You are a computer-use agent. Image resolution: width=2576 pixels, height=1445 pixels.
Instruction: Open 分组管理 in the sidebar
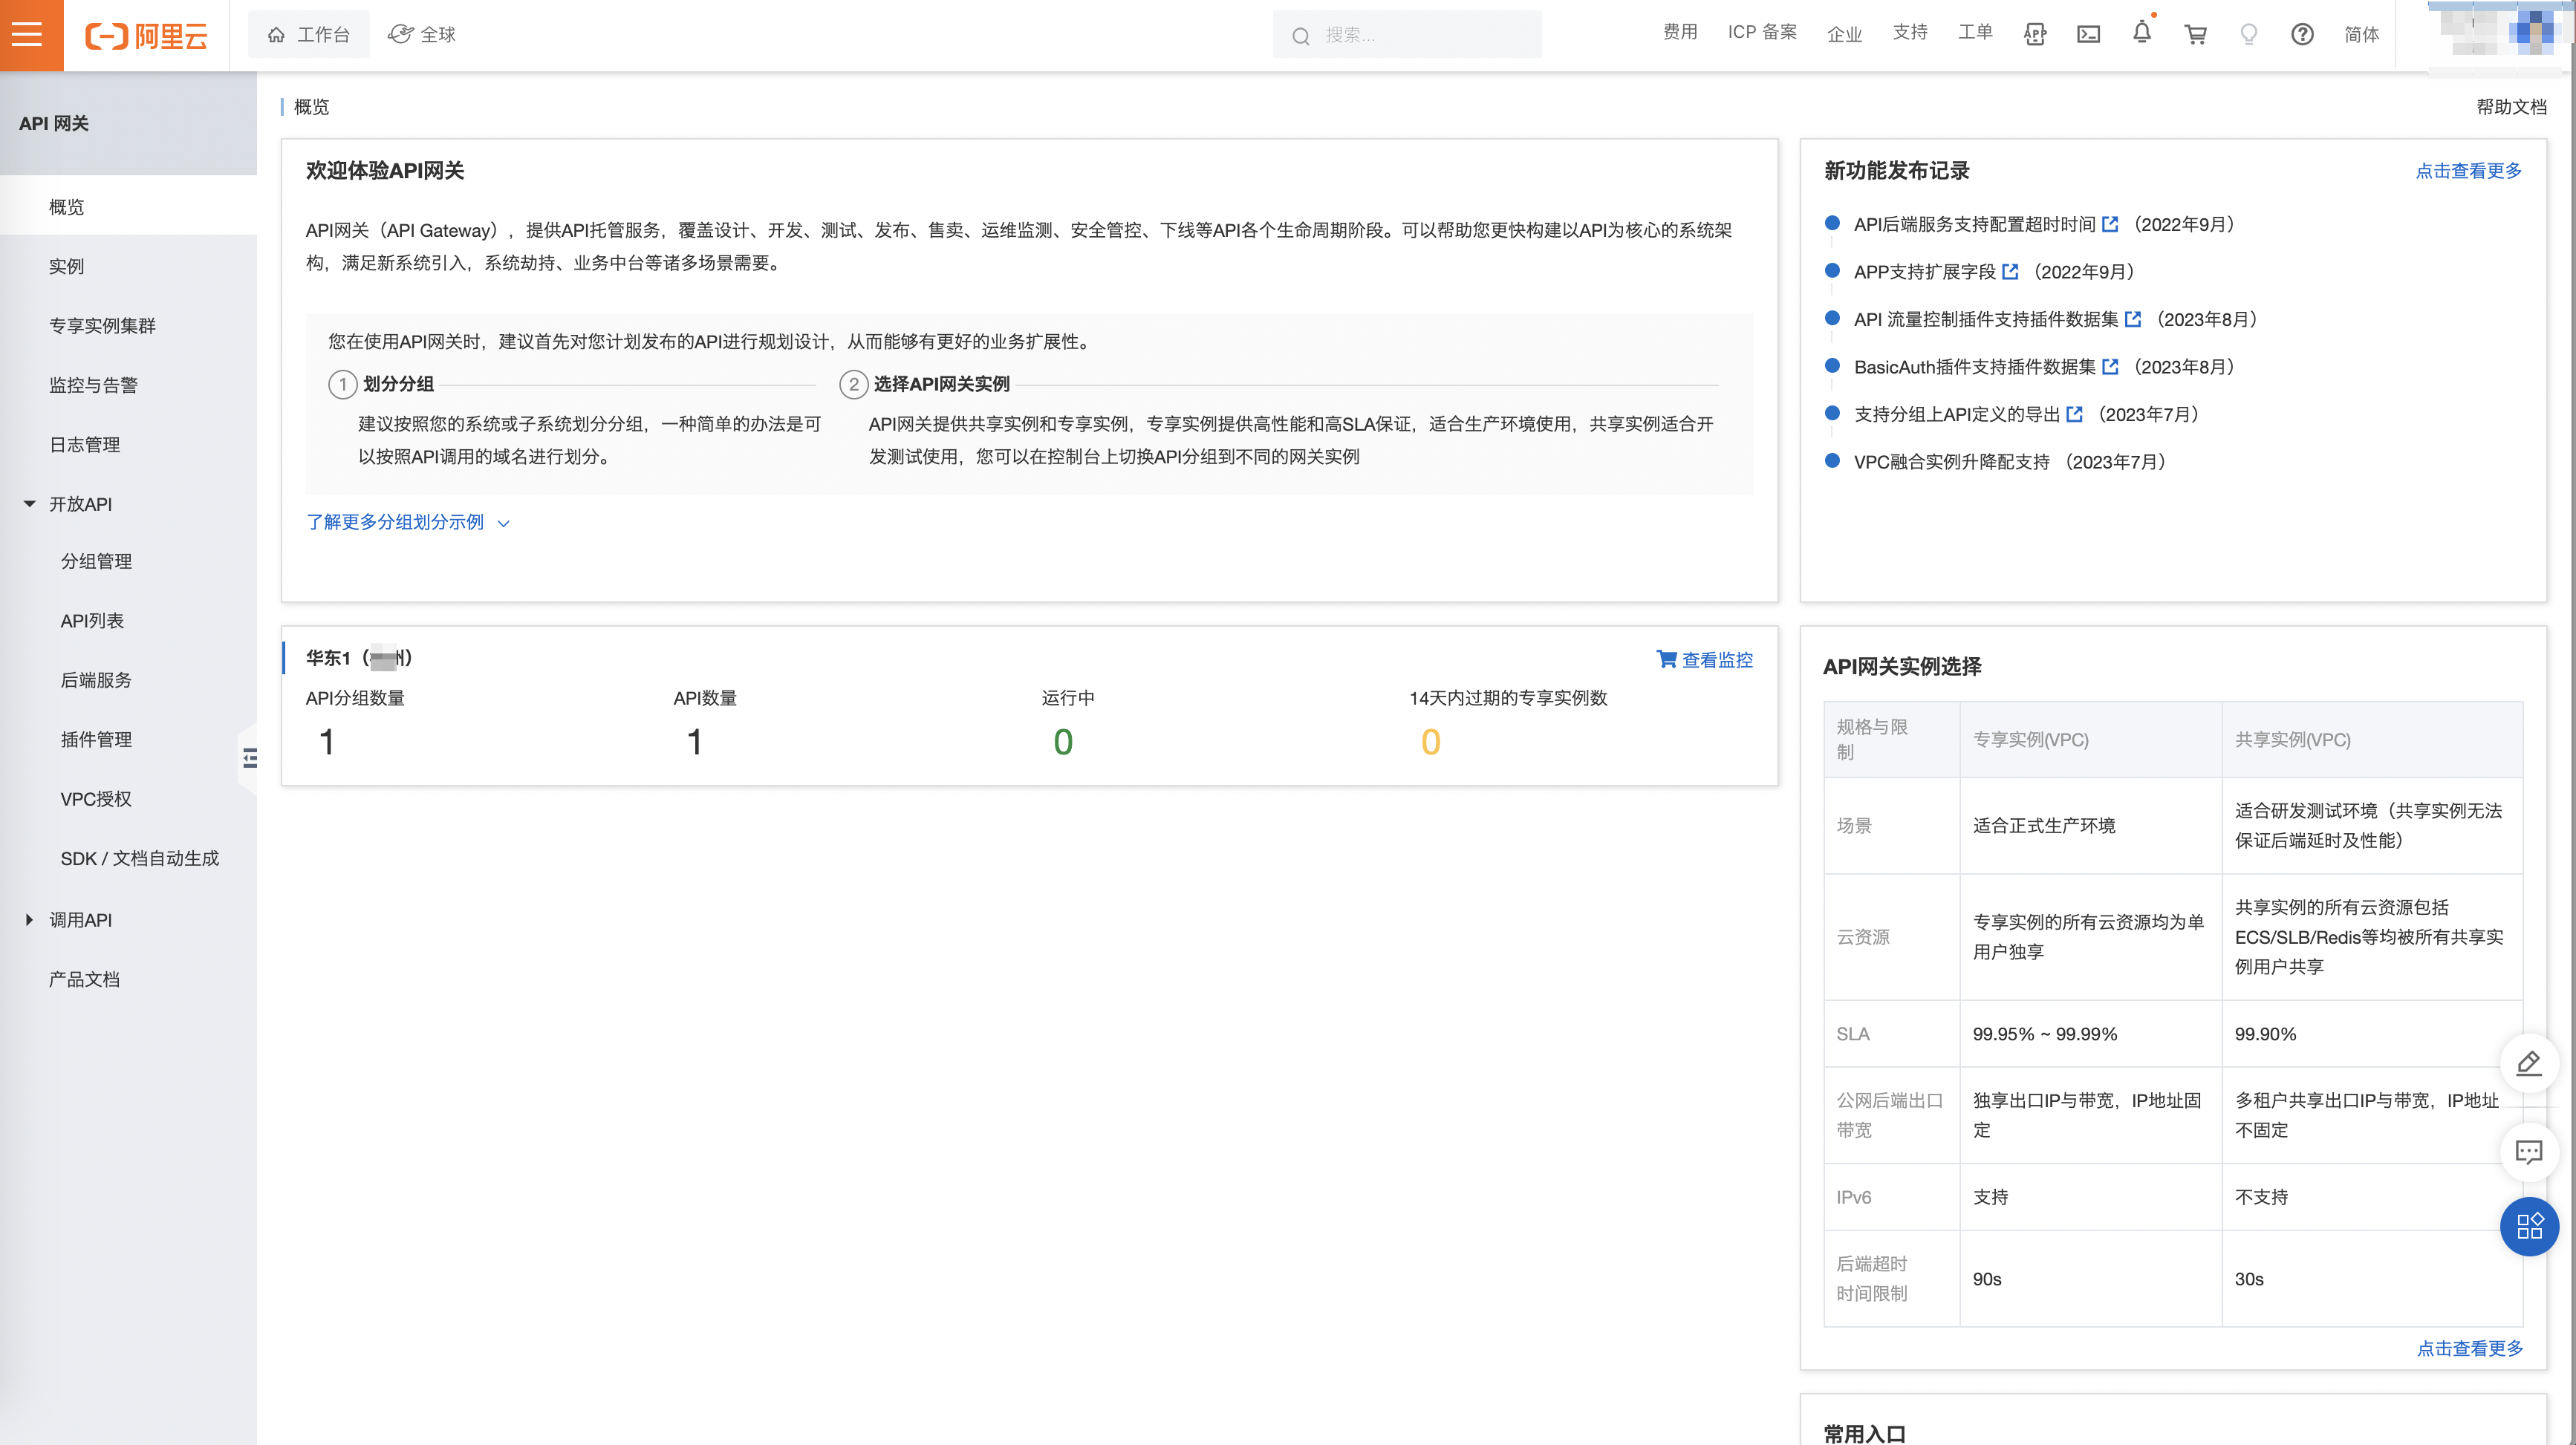96,561
